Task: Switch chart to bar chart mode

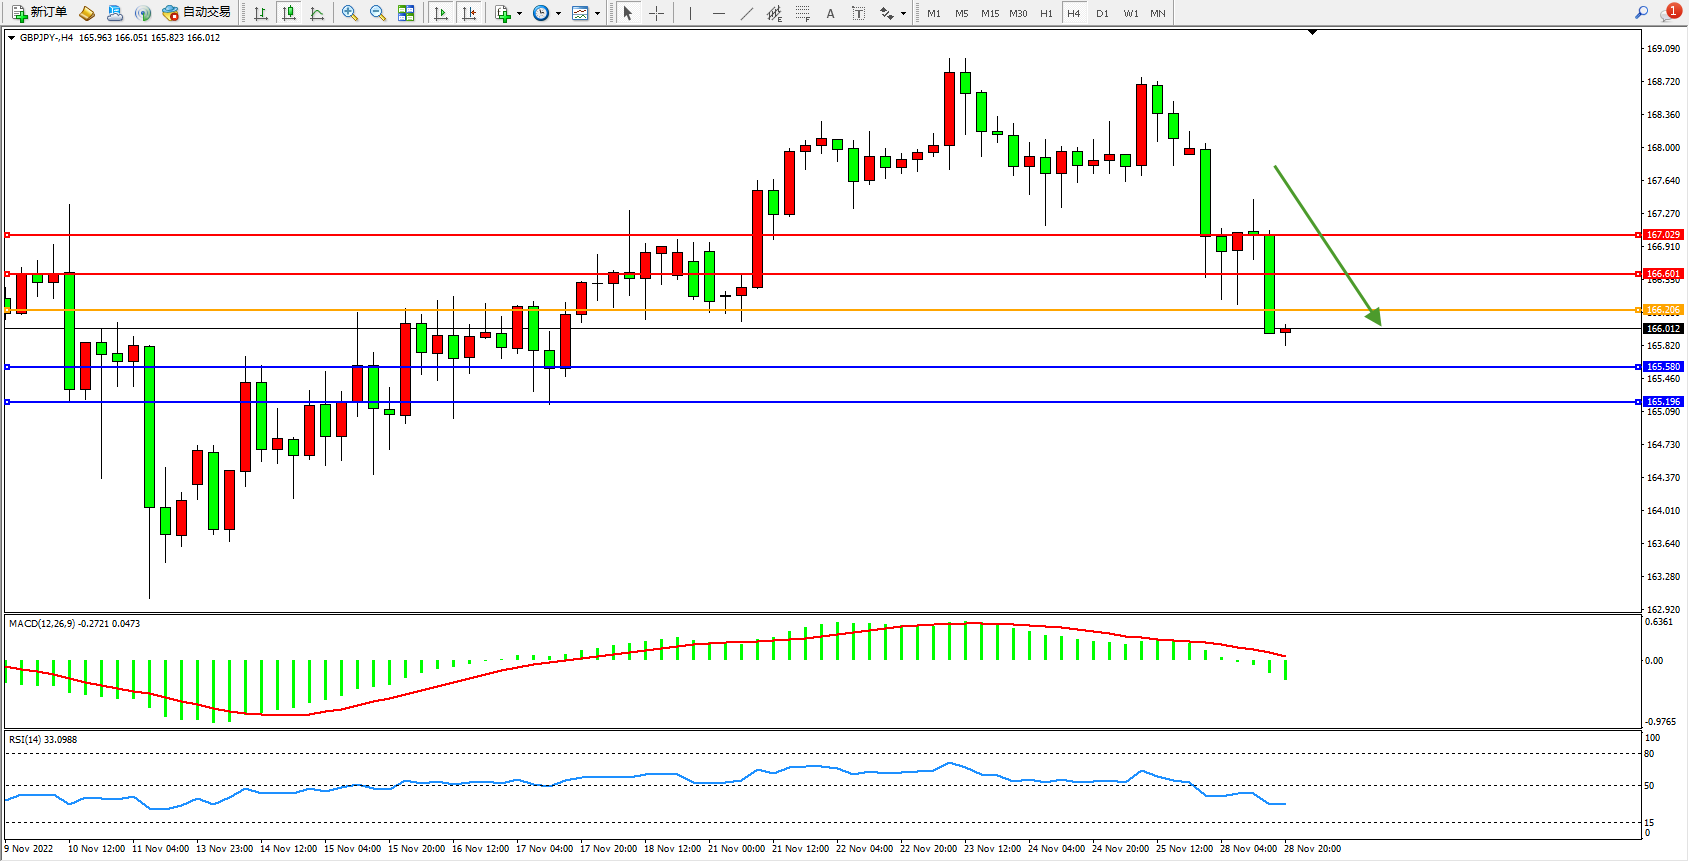Action: [x=261, y=13]
